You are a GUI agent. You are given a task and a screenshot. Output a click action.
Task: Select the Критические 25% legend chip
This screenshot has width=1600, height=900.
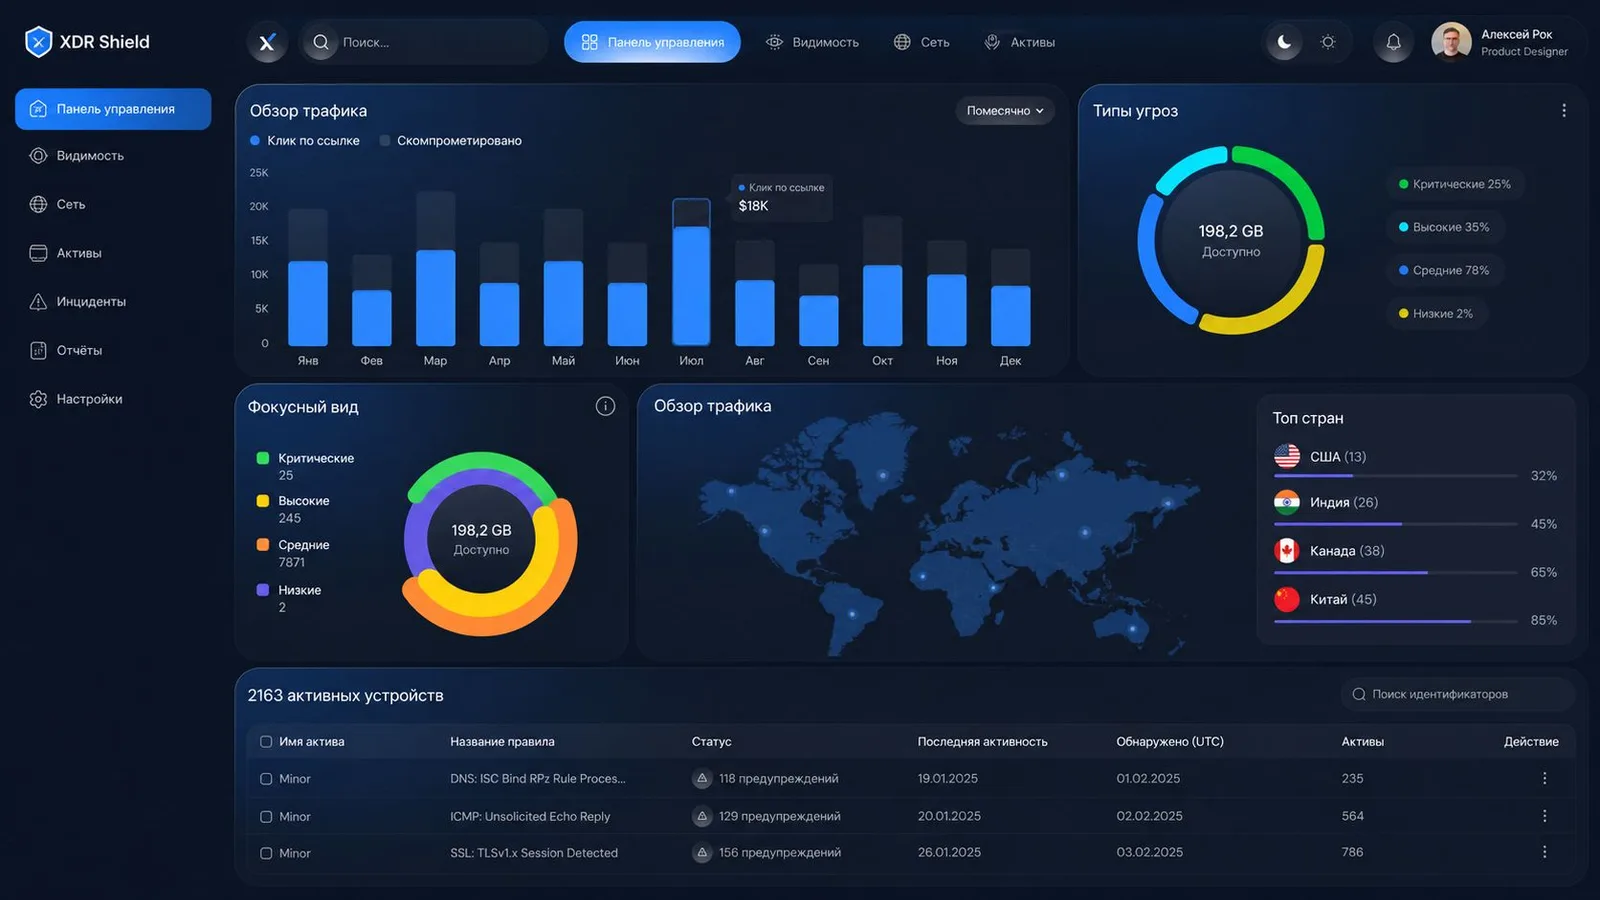(x=1455, y=184)
